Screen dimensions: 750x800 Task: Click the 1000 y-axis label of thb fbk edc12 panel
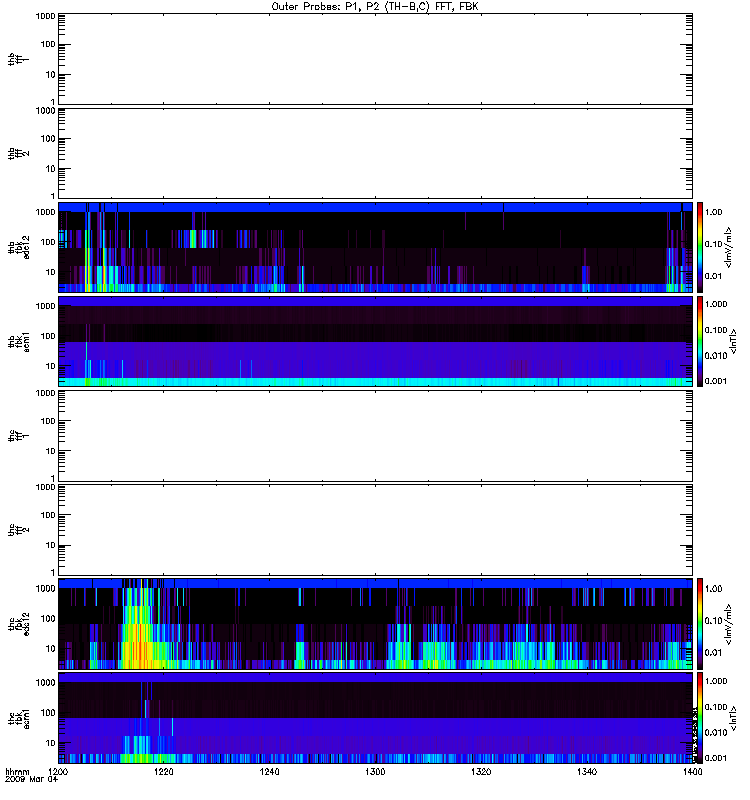[45, 212]
